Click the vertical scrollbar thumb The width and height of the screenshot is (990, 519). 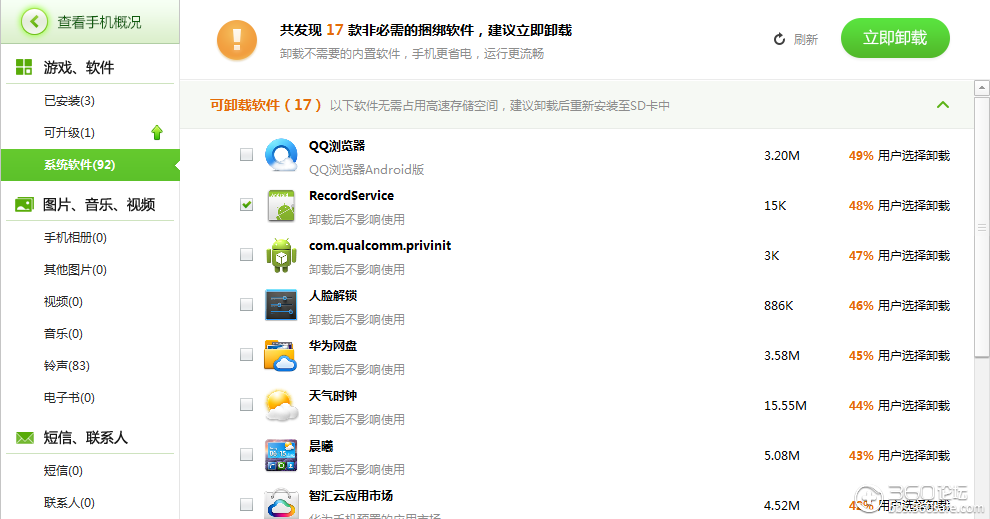981,227
